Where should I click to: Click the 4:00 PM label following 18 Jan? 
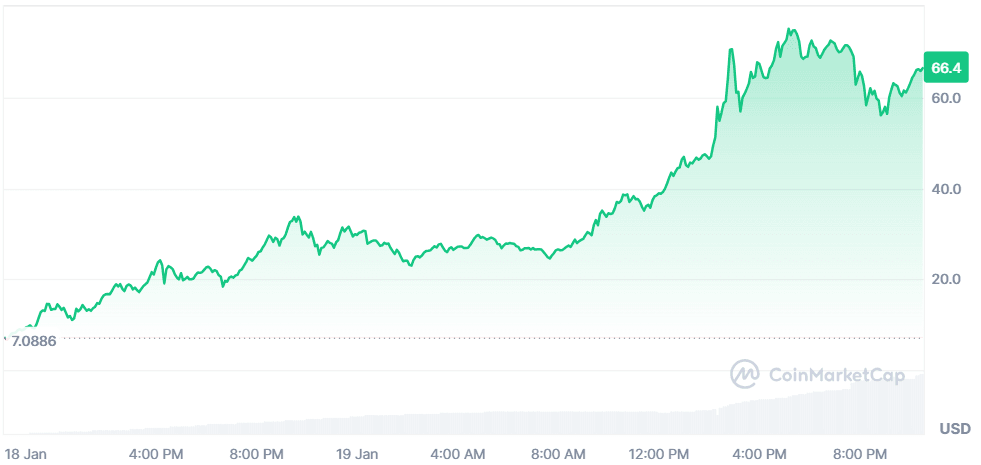157,454
